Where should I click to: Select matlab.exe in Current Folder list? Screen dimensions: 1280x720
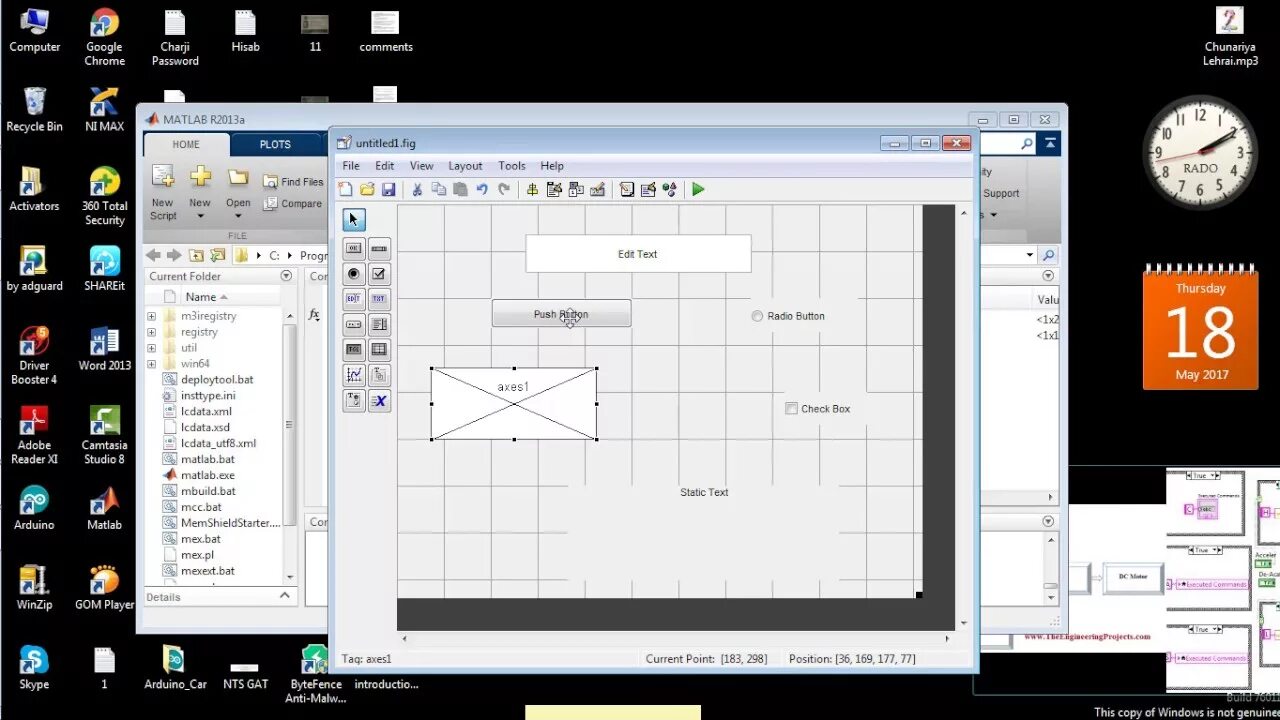pyautogui.click(x=208, y=475)
